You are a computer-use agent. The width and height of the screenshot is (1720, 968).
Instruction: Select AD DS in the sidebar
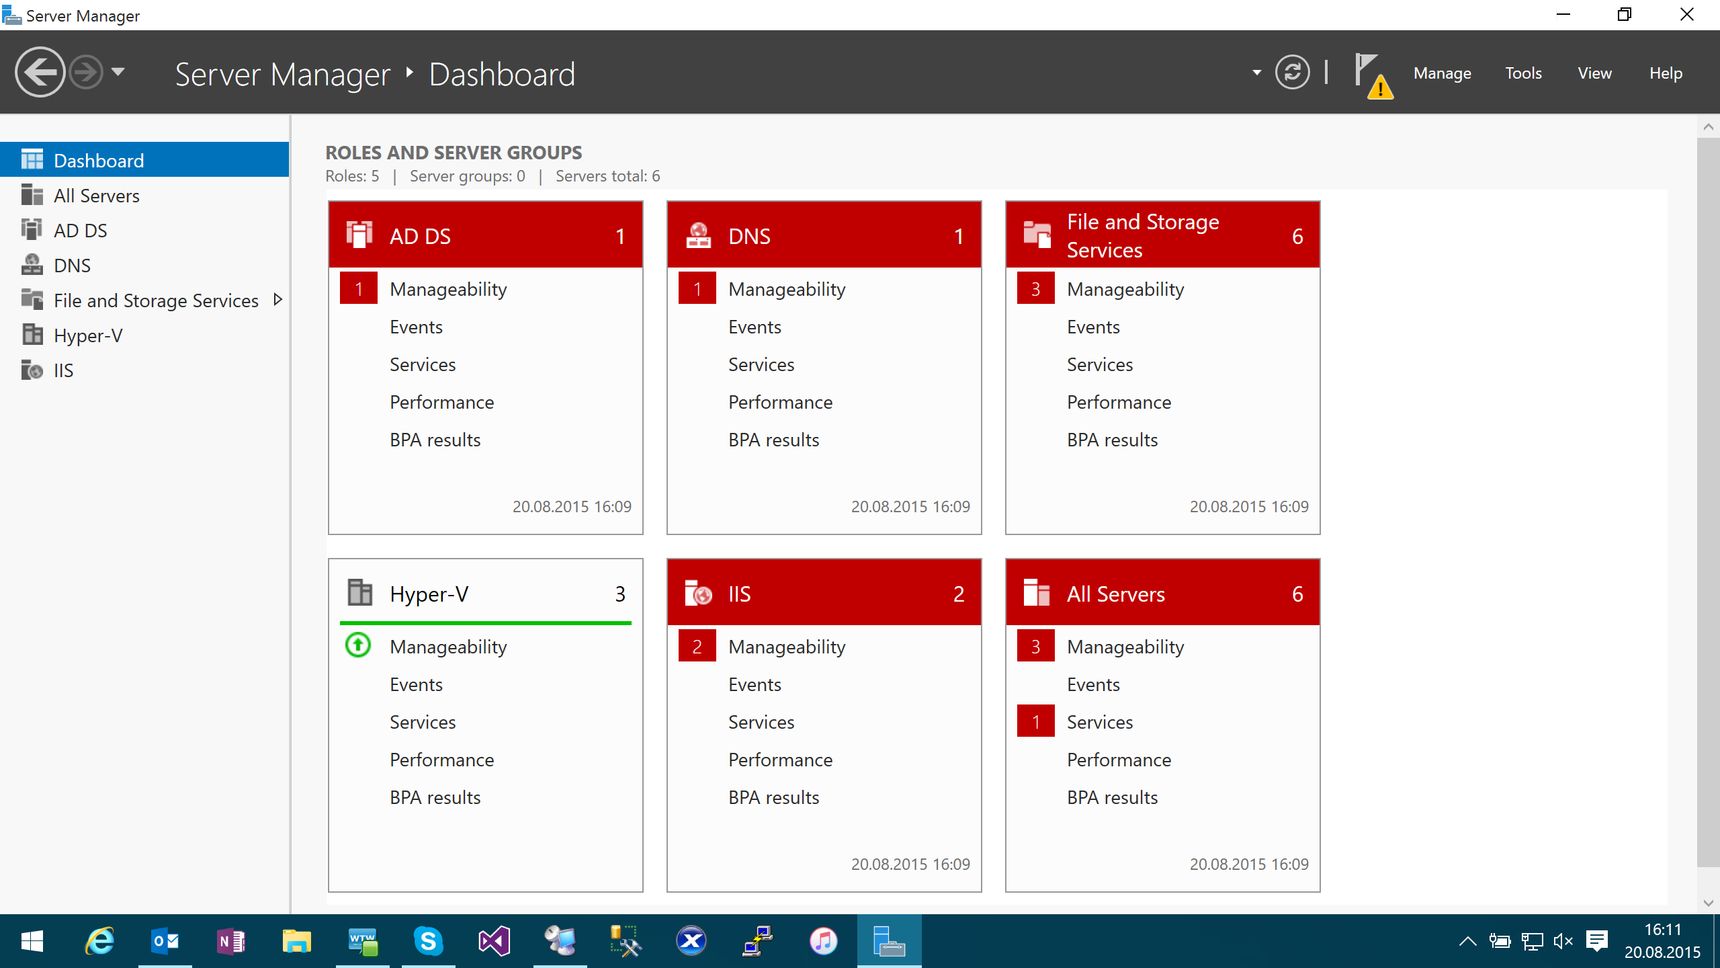(x=145, y=231)
